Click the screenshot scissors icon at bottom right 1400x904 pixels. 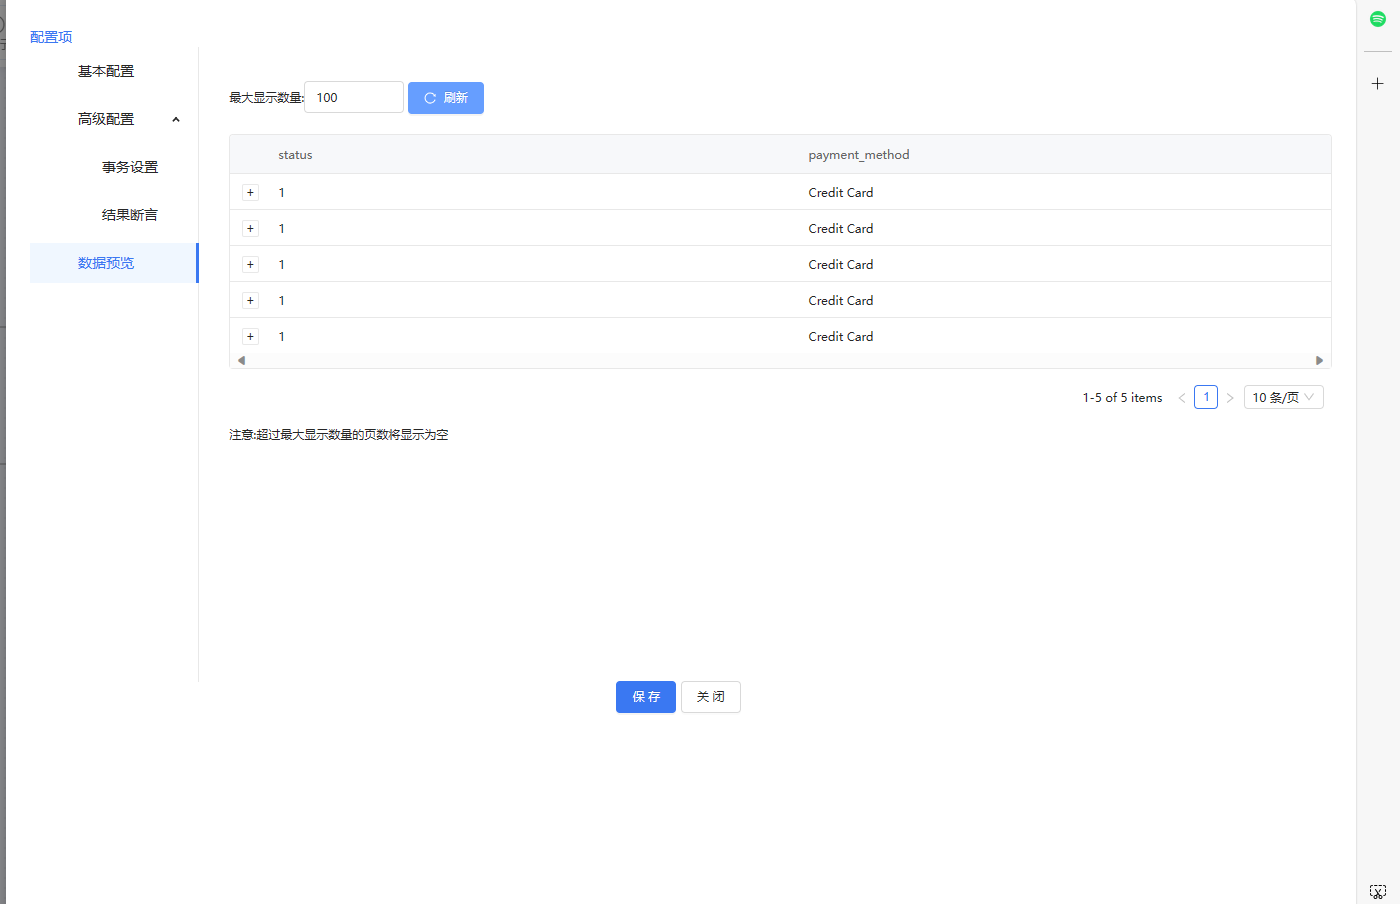1378,891
